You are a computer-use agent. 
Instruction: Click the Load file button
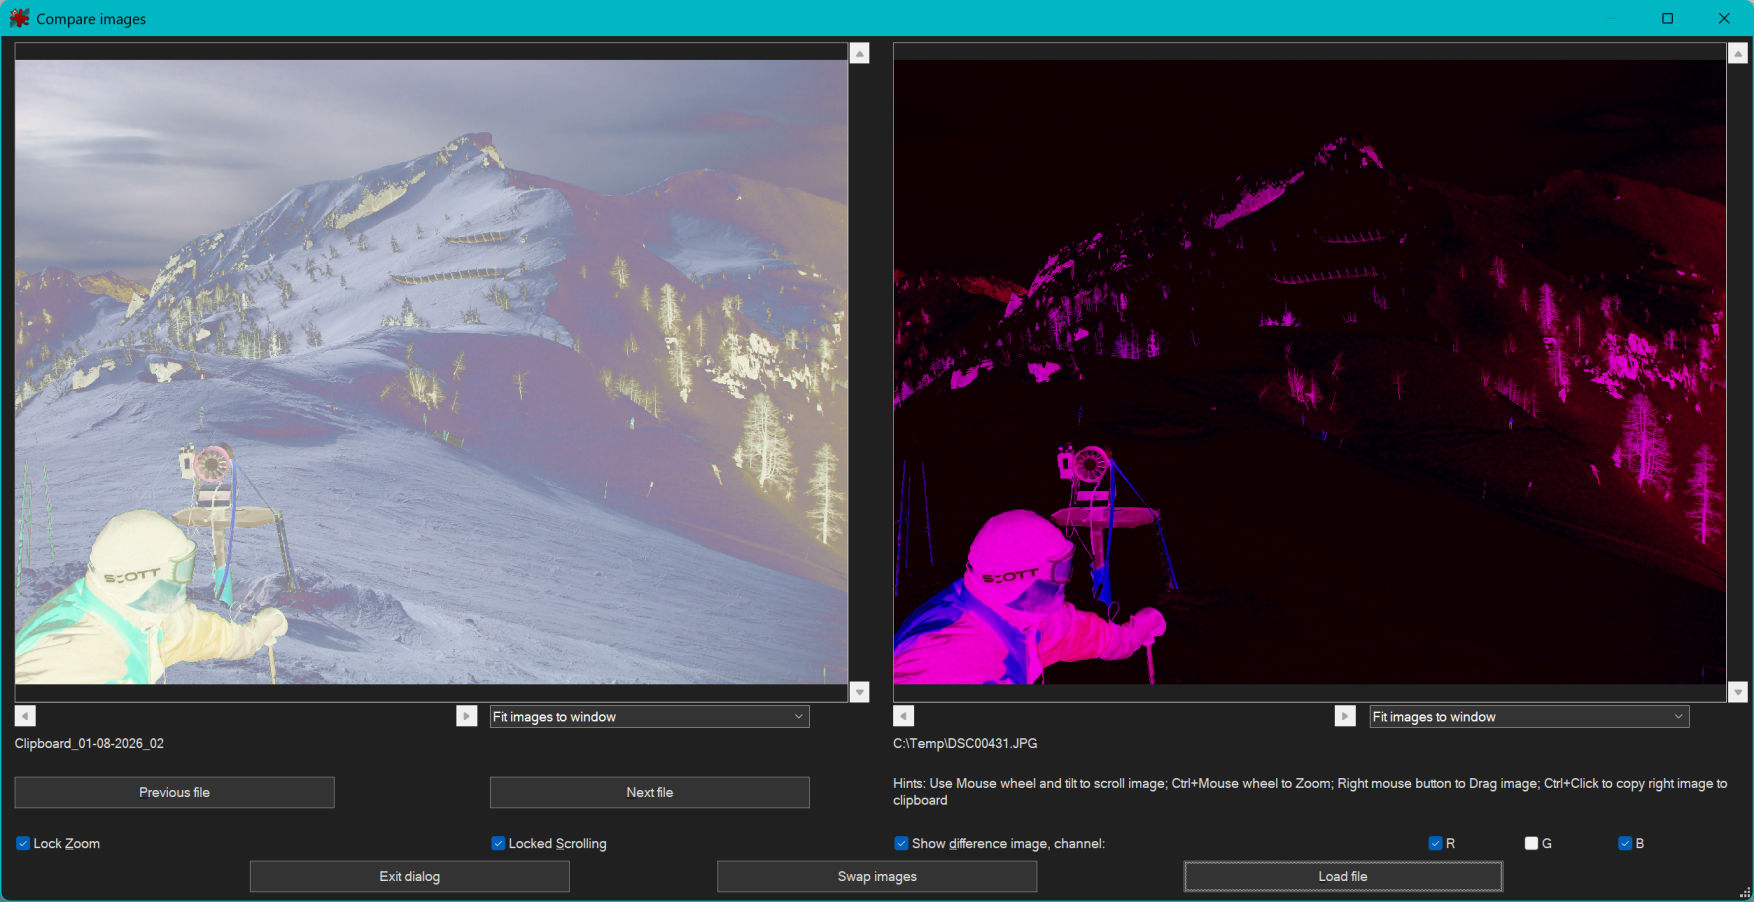tap(1342, 876)
